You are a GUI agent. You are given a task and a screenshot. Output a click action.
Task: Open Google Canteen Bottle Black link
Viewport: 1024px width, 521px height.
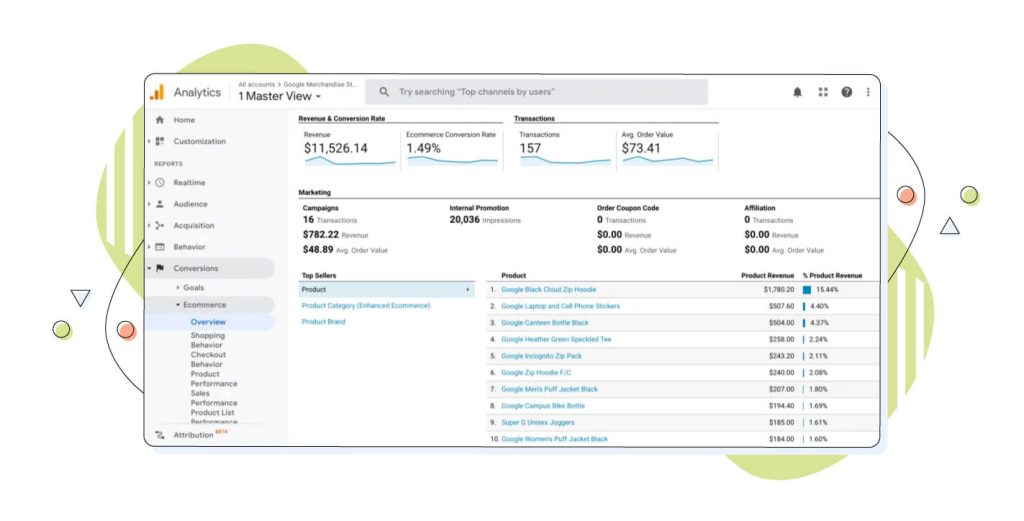click(545, 323)
